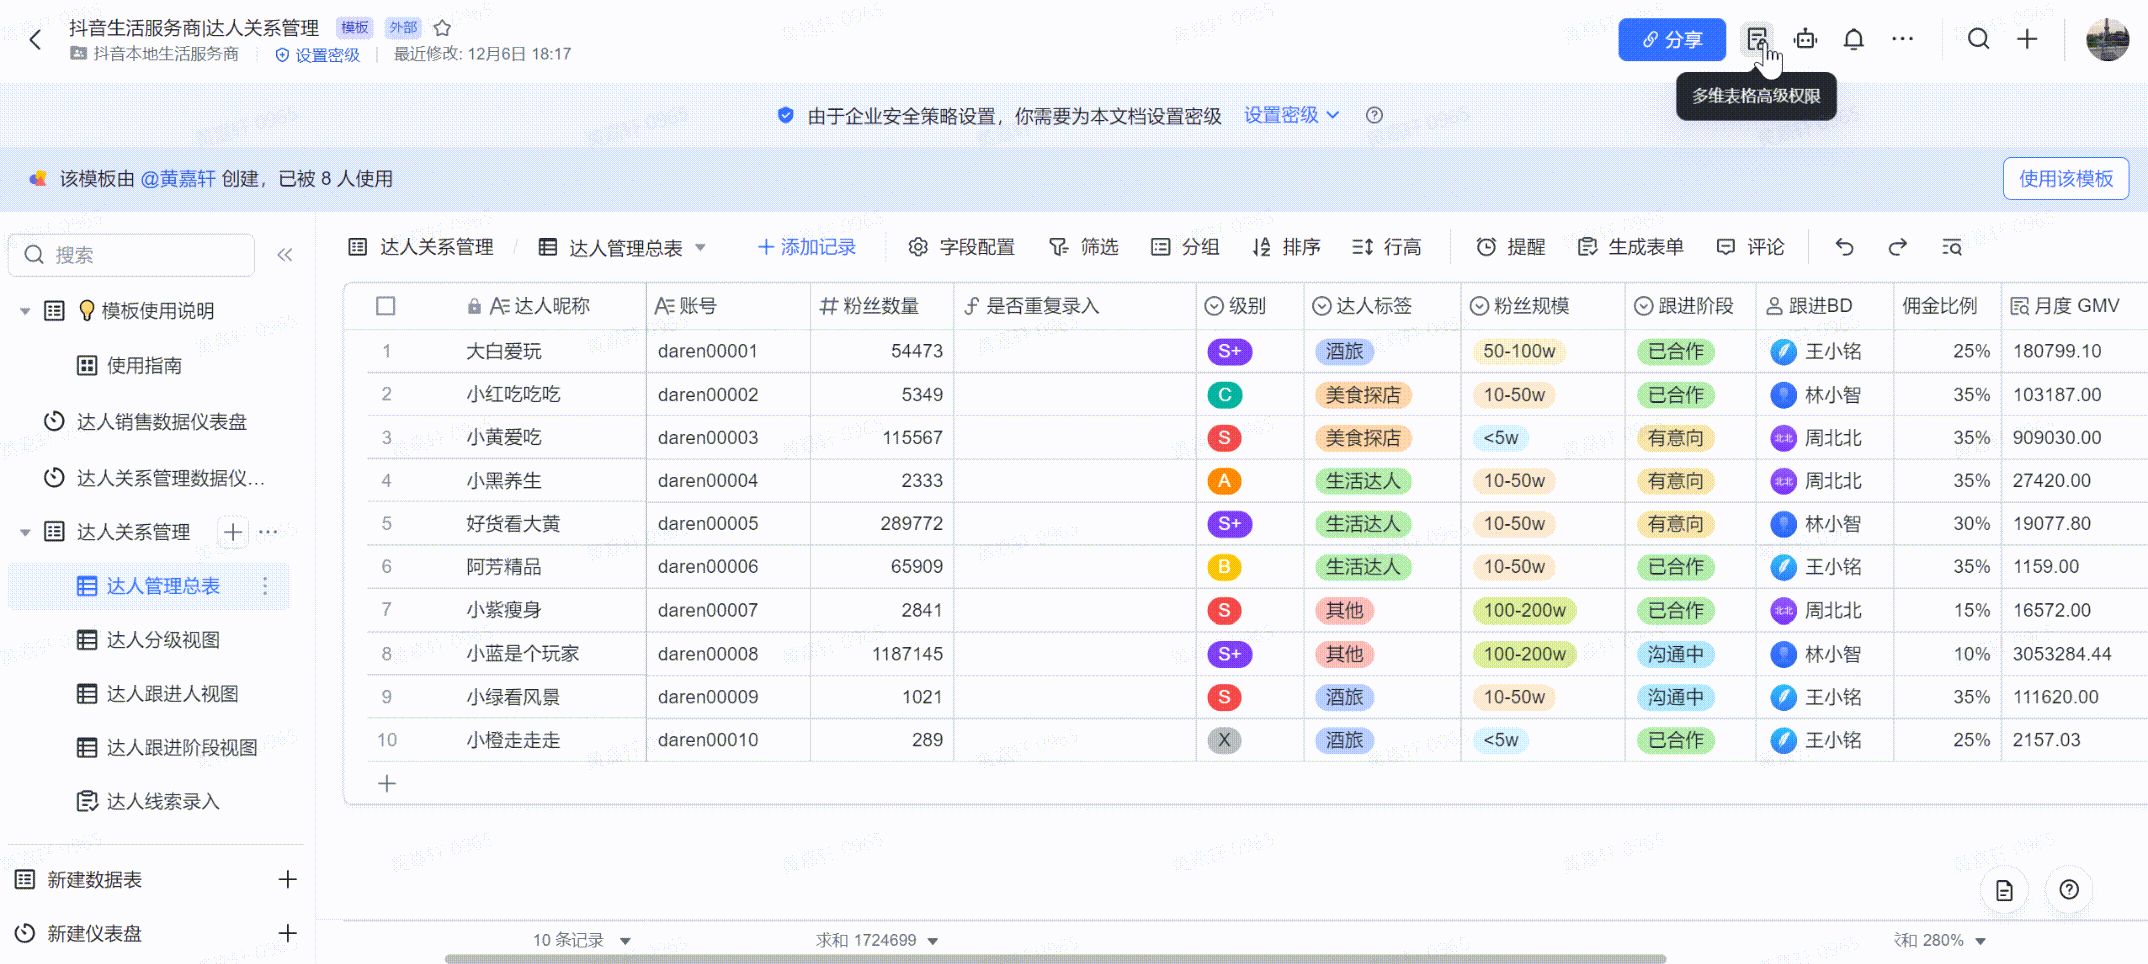The image size is (2148, 964).
Task: Undo the last action
Action: pos(1844,247)
